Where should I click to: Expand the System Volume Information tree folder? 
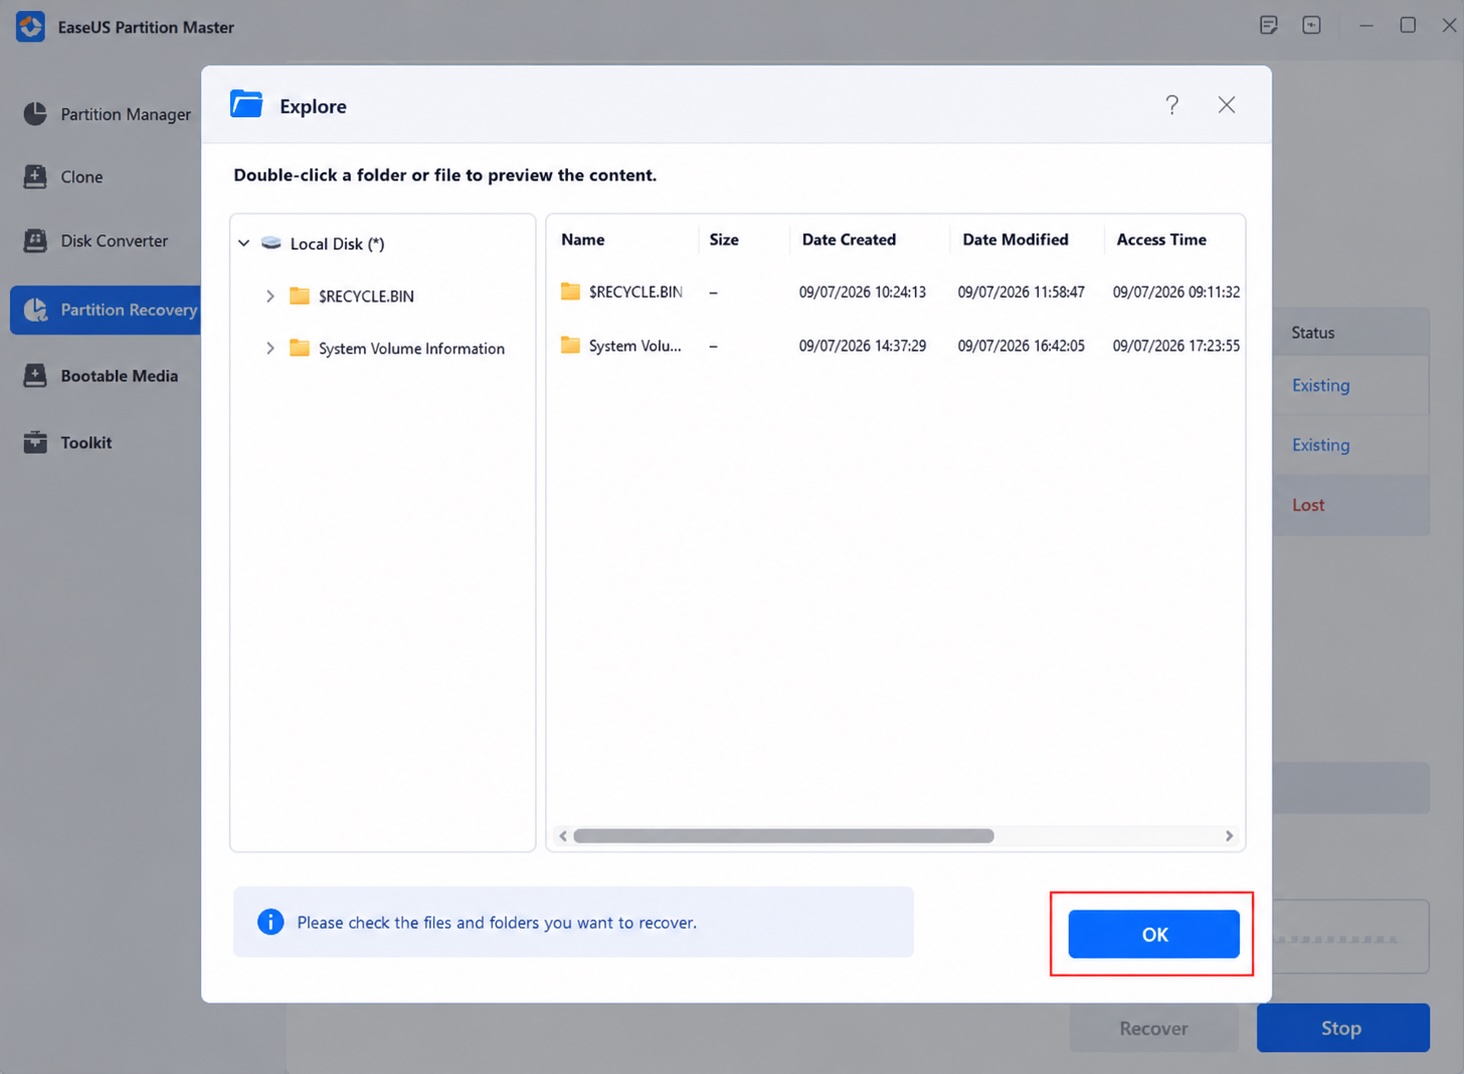coord(270,348)
